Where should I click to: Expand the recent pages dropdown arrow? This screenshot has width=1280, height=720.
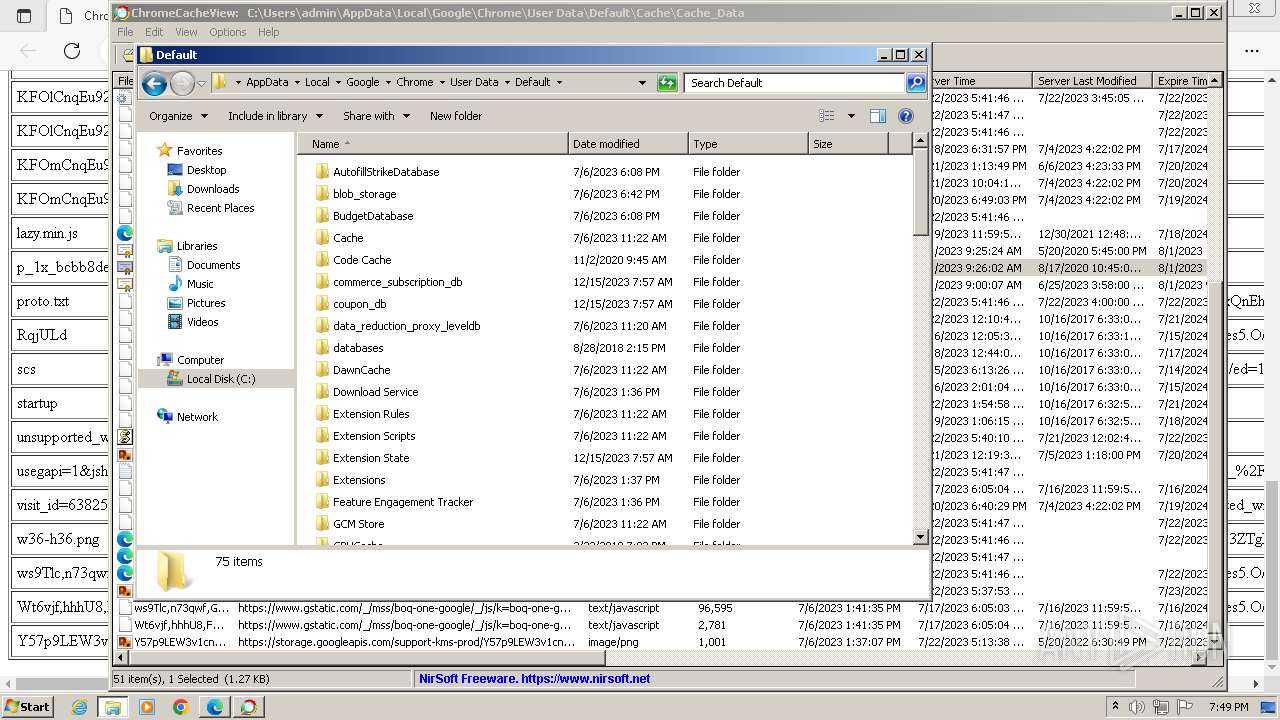tap(201, 83)
